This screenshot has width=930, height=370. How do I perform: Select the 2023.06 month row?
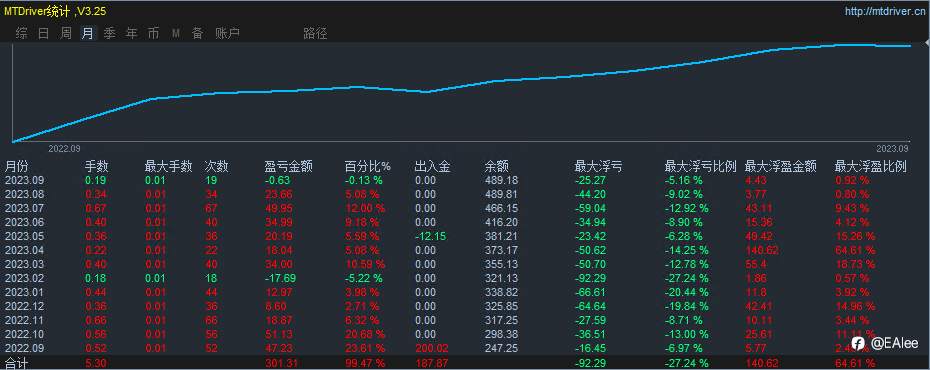click(x=465, y=222)
